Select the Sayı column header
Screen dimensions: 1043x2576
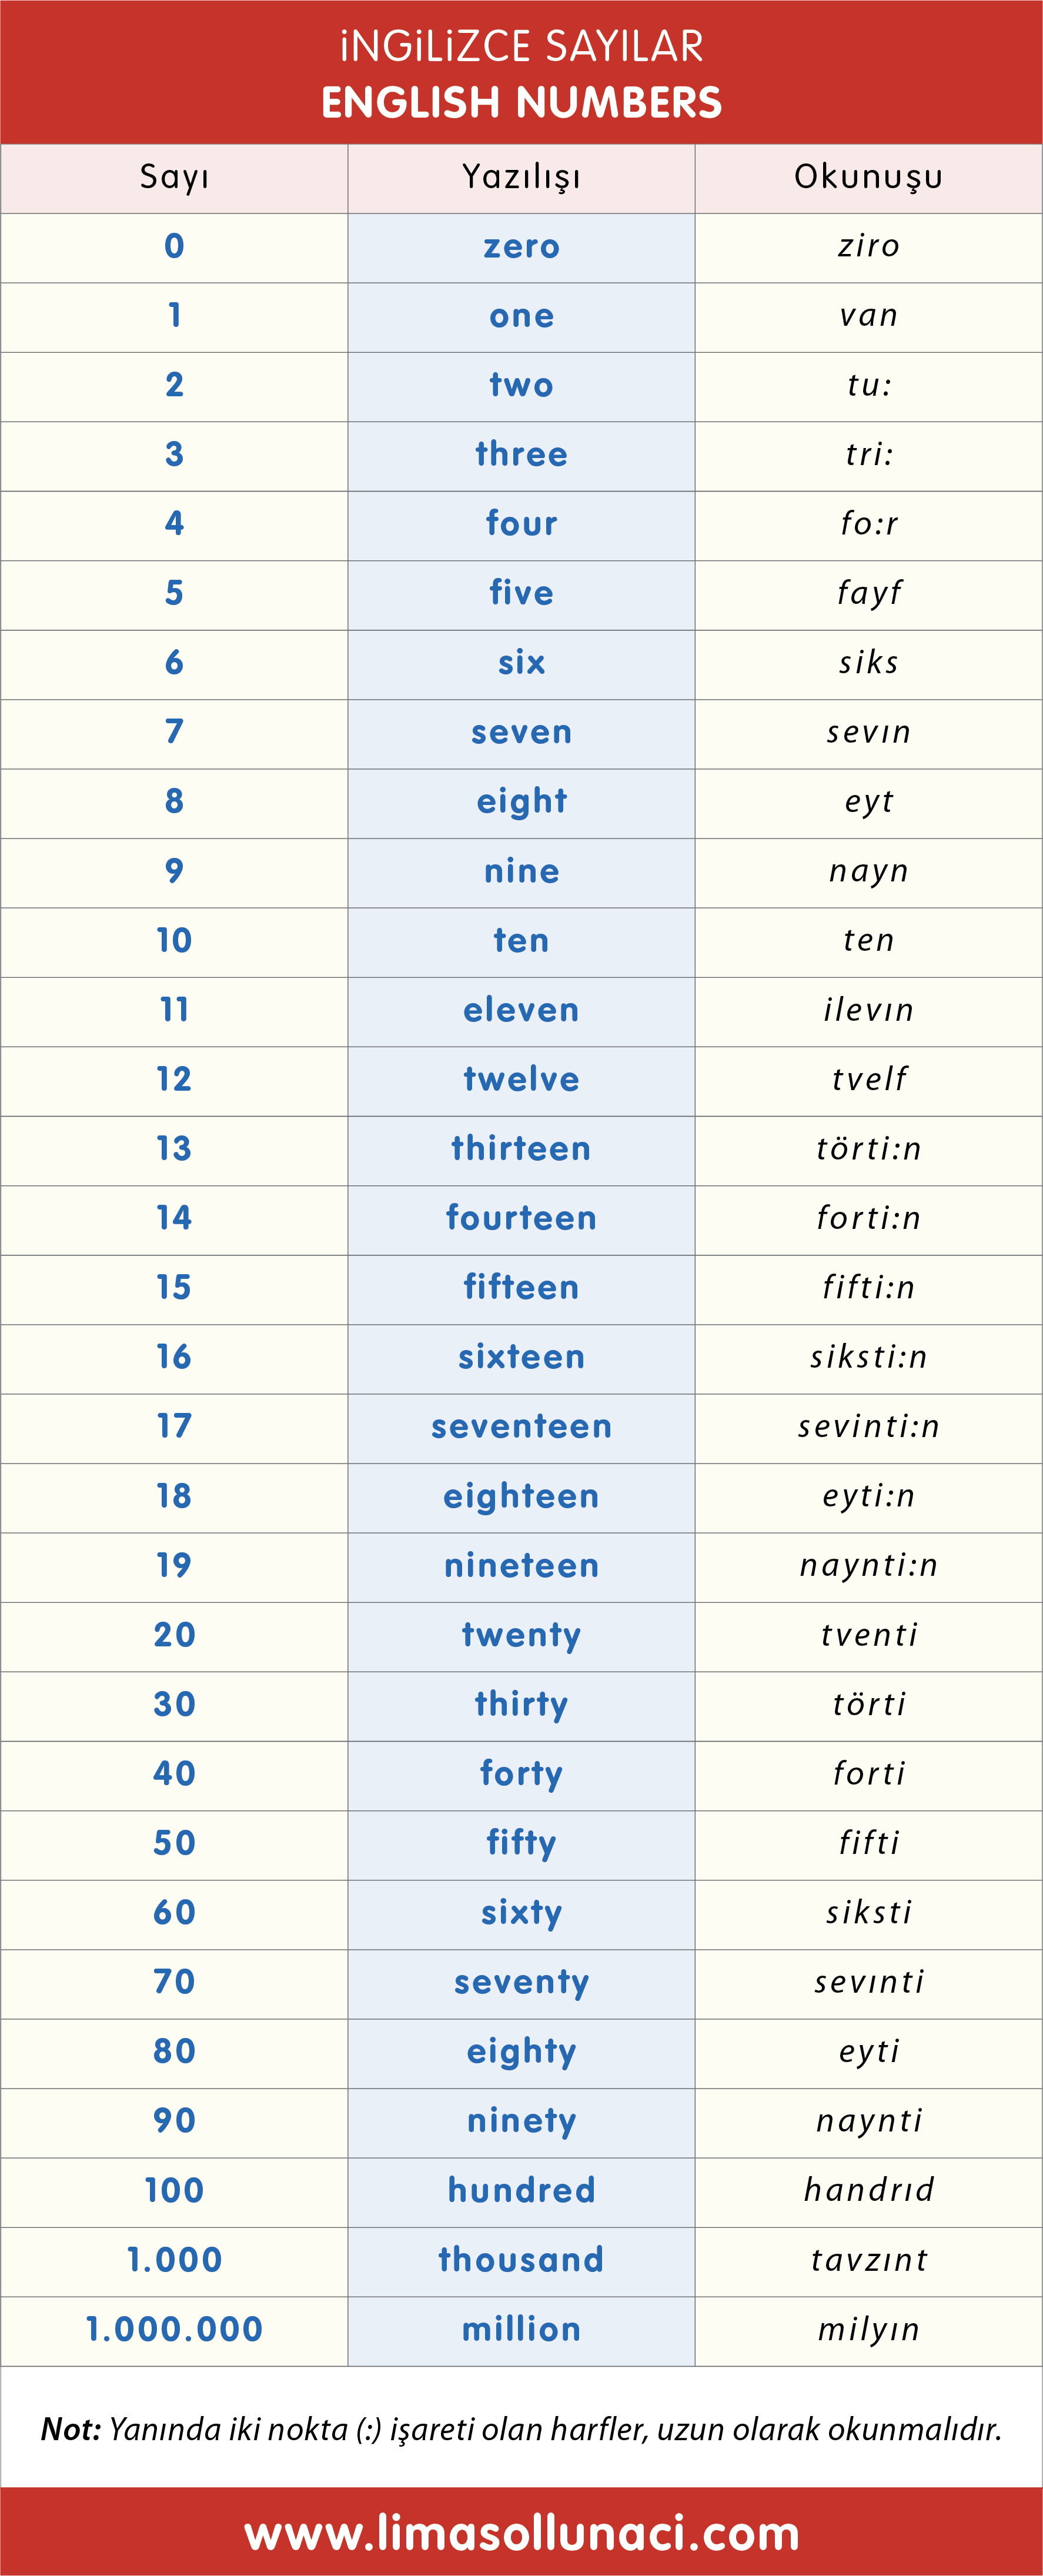tap(174, 177)
